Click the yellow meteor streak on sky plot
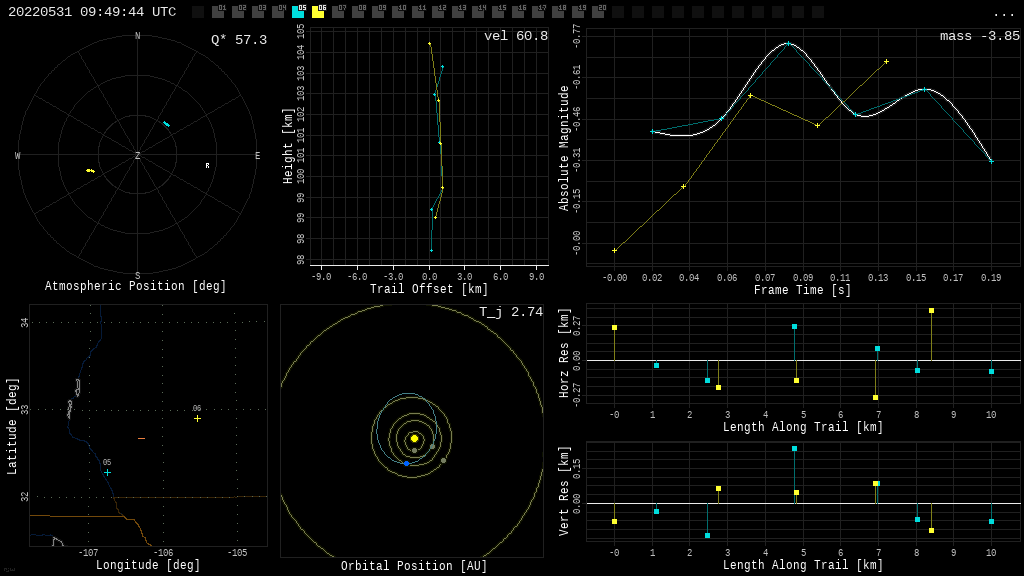The image size is (1024, 576). click(x=90, y=171)
